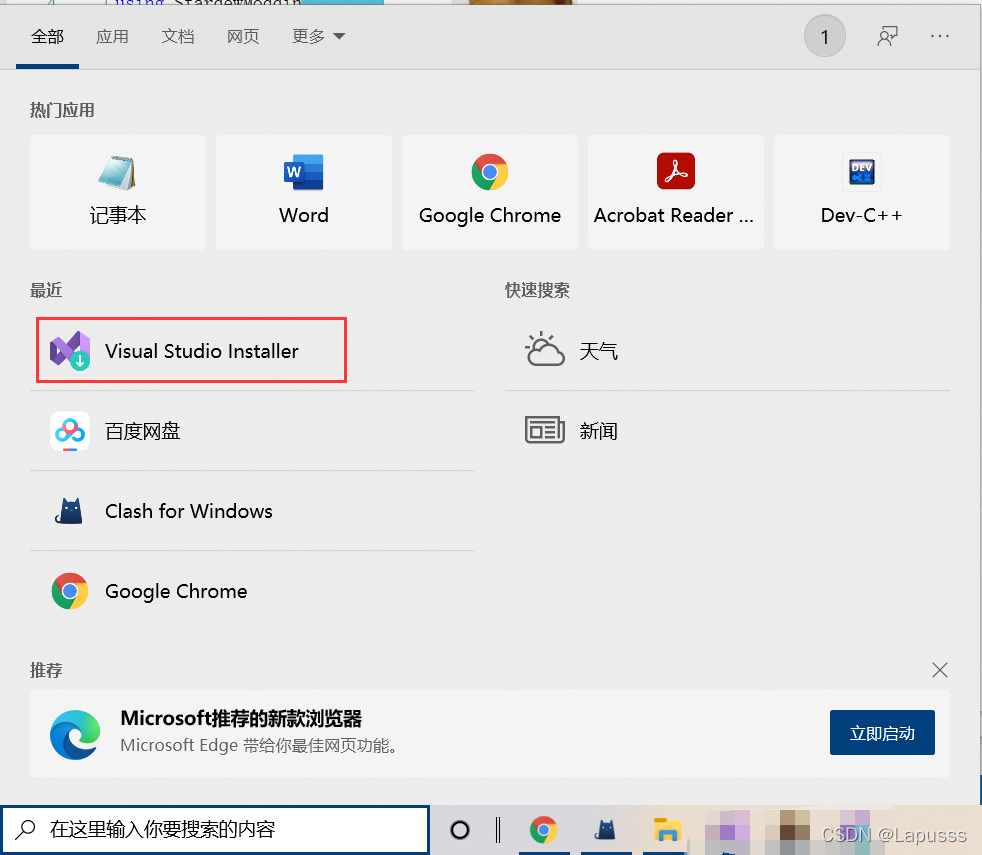This screenshot has height=855, width=982.
Task: Open File Explorer on taskbar
Action: pos(667,830)
